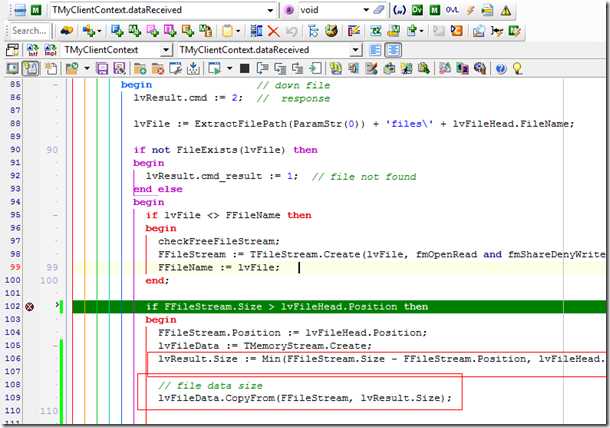Click the zz rename icon
Image resolution: width=610 pixels, height=428 pixels.
point(375,31)
